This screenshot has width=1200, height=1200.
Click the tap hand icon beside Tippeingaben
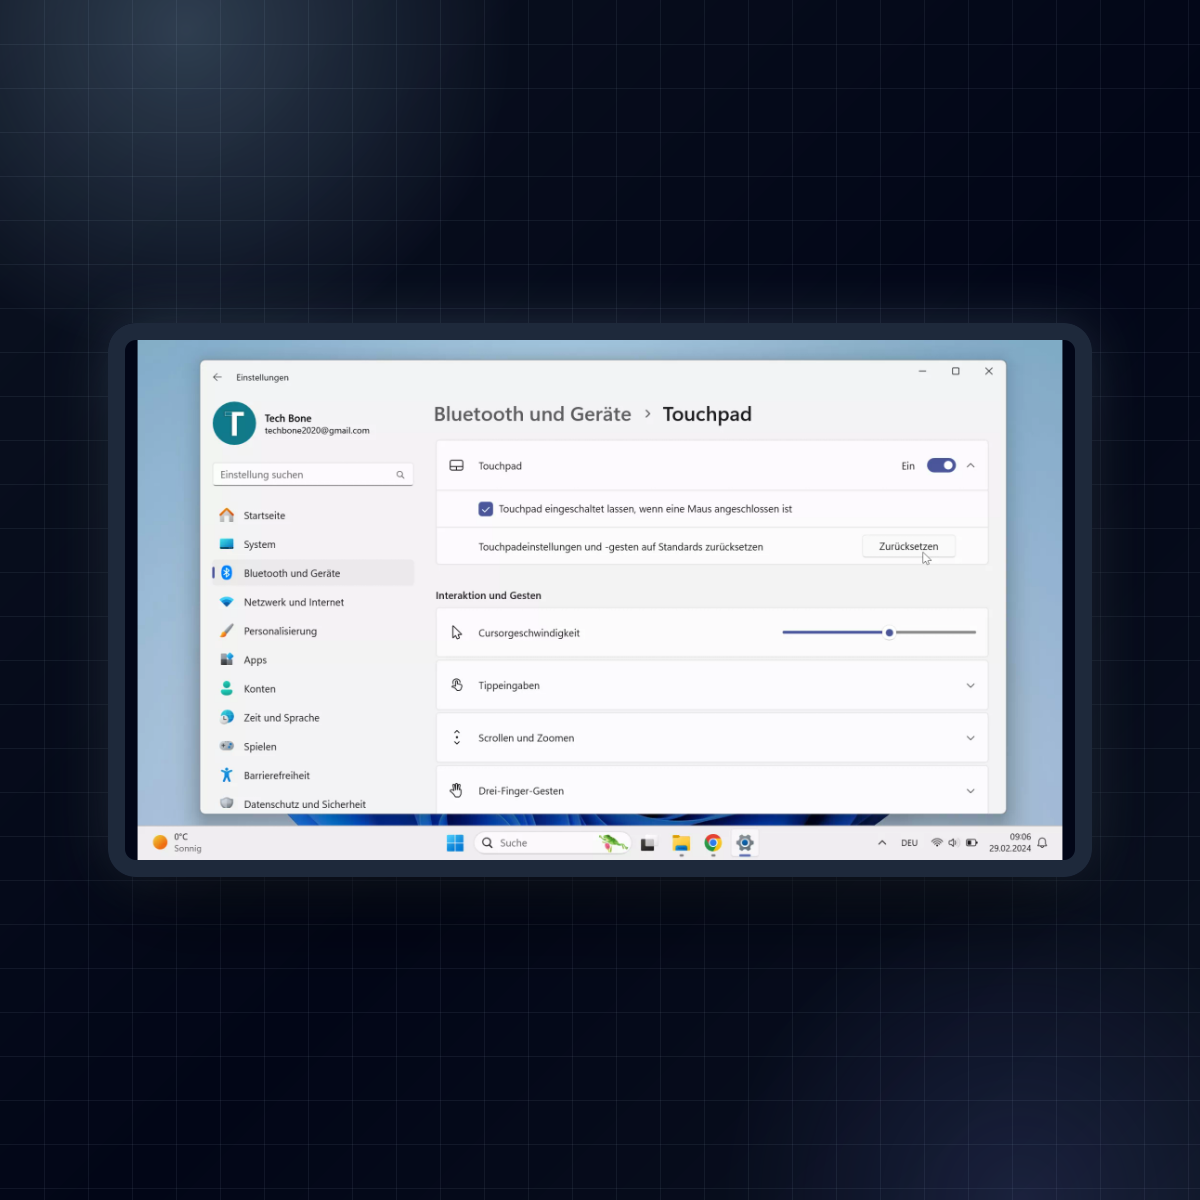click(456, 685)
